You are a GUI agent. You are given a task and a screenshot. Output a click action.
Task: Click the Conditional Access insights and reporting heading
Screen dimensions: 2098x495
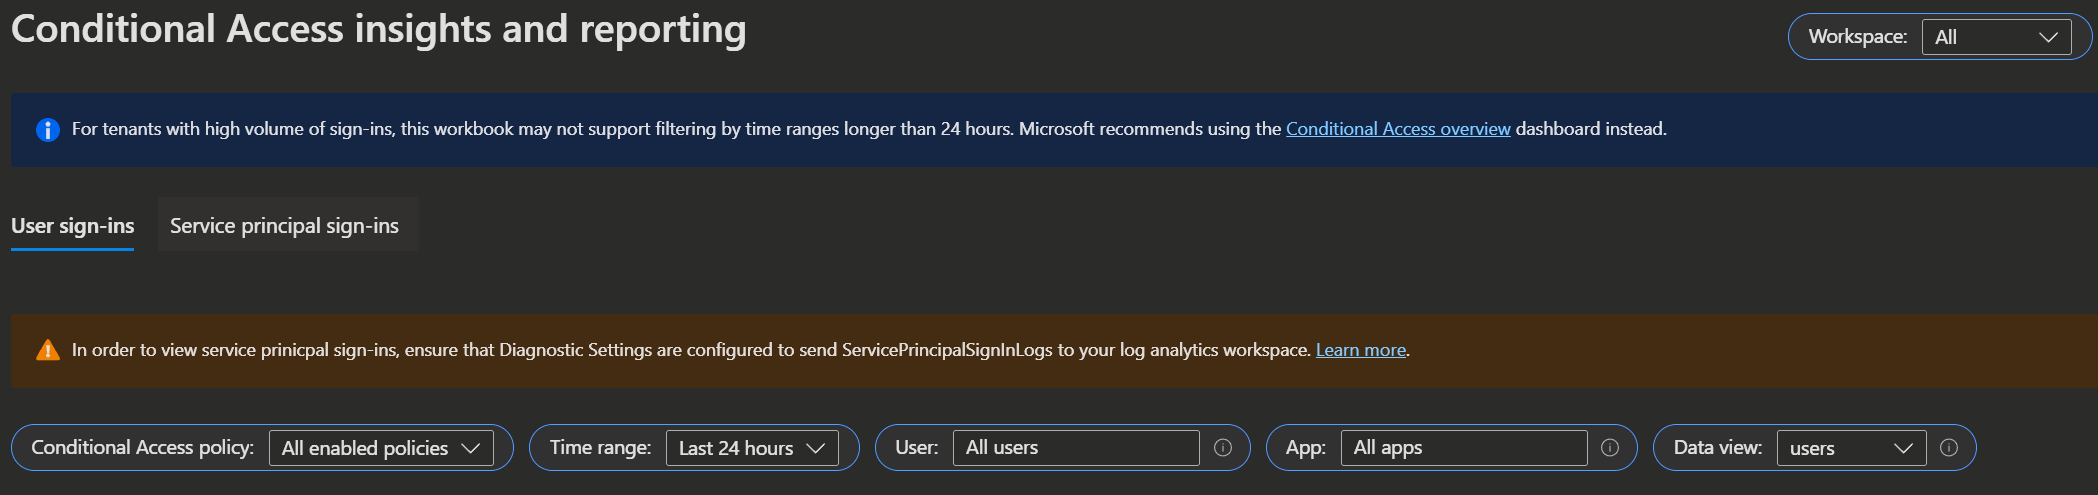(379, 30)
